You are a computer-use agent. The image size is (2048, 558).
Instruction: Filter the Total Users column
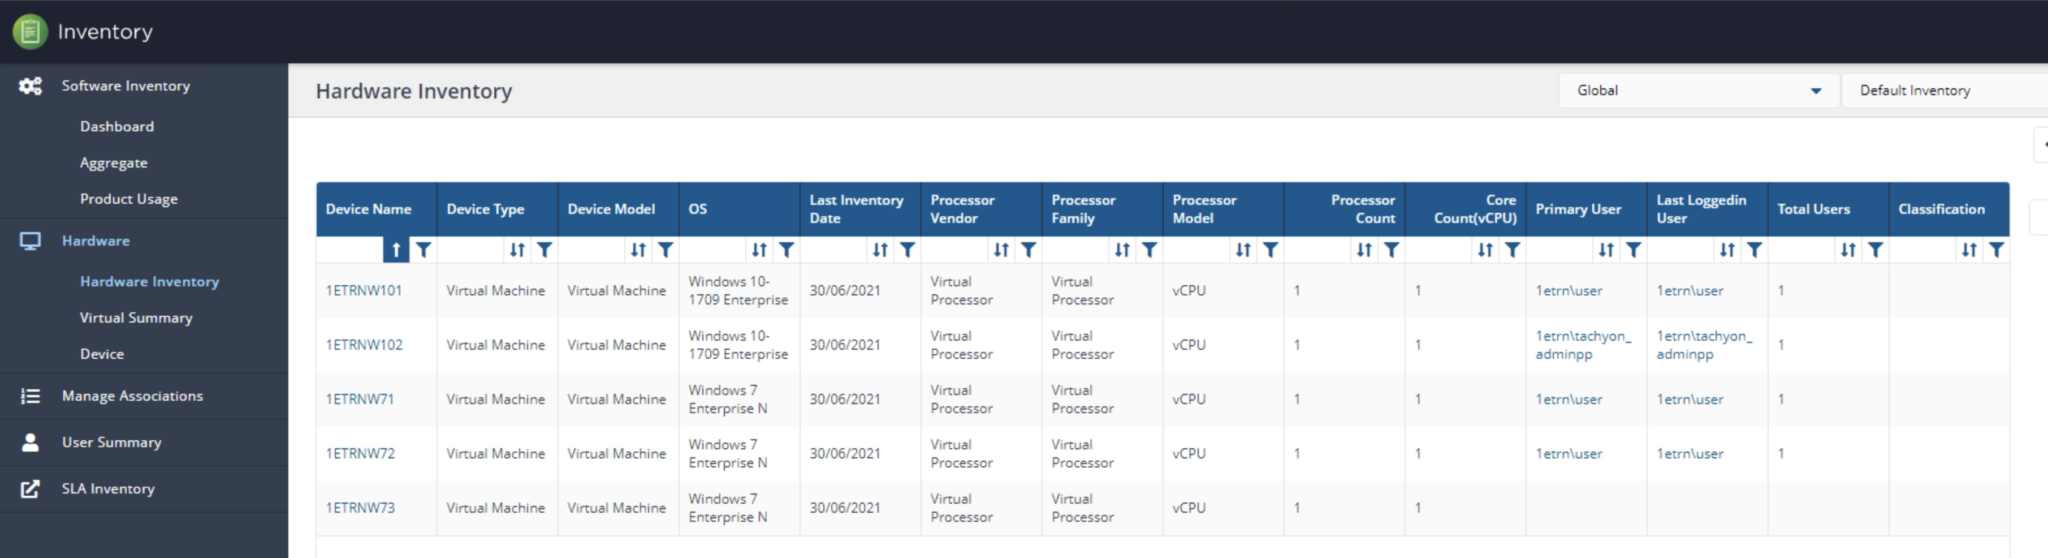click(1876, 250)
